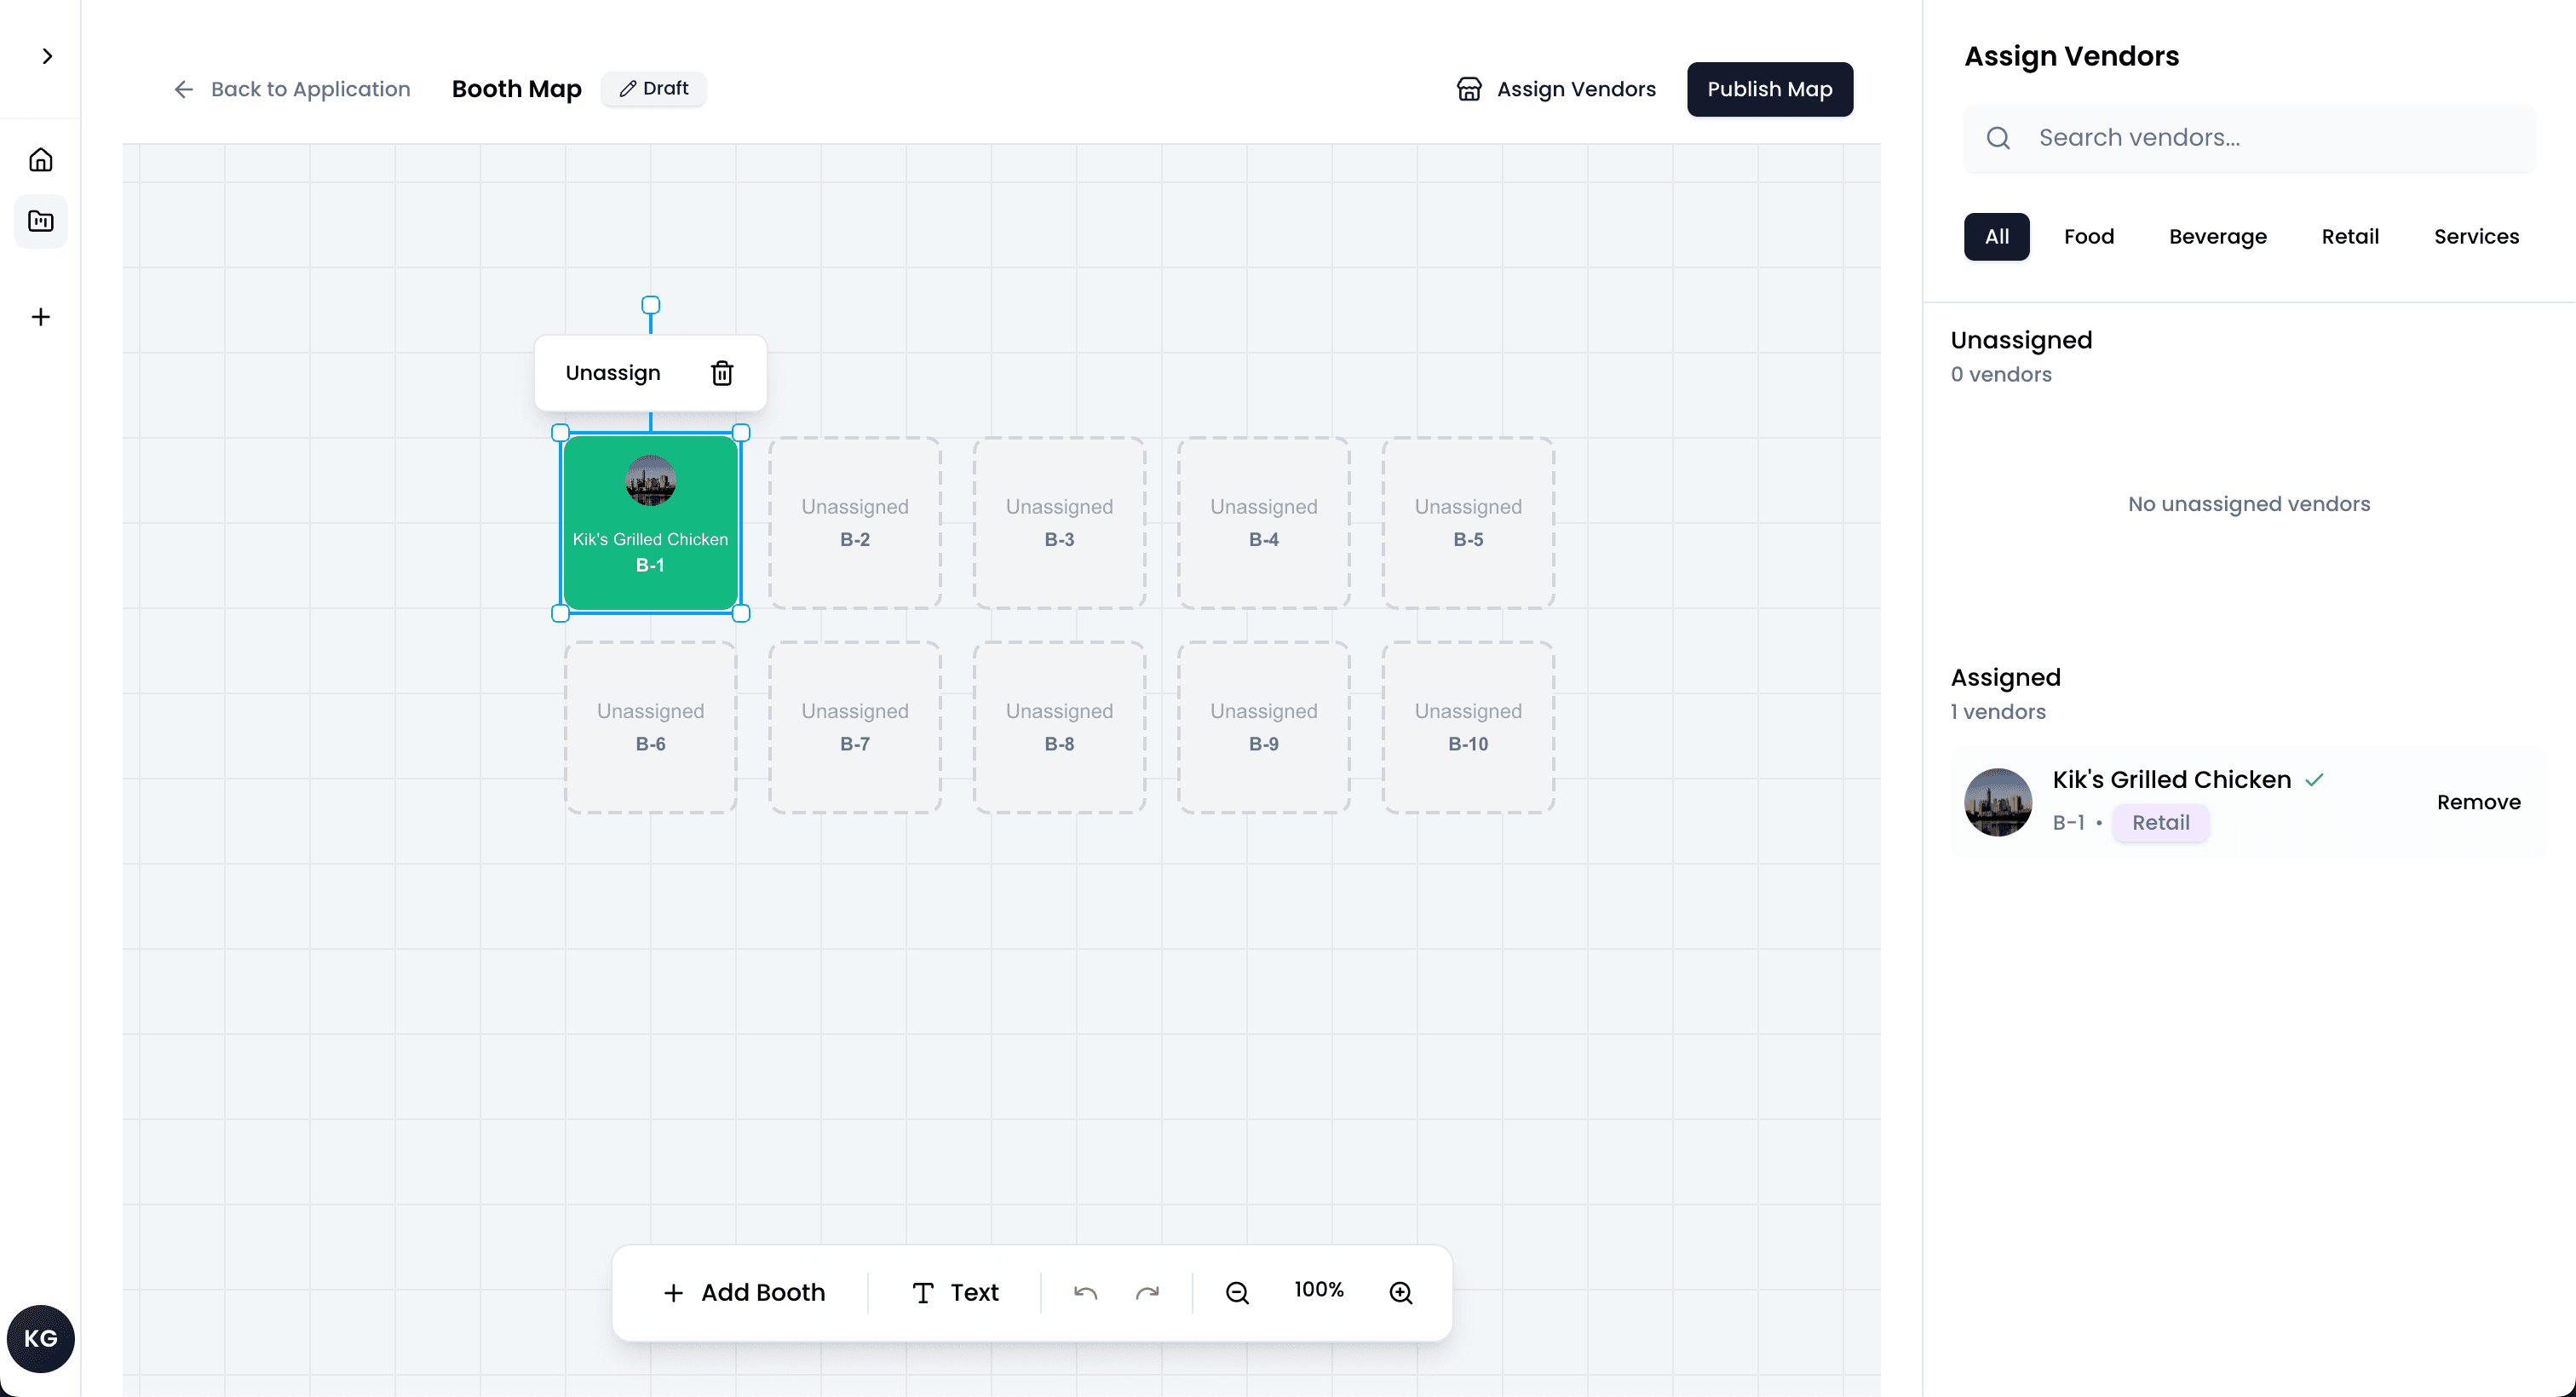2576x1397 pixels.
Task: Click the Kik's Grilled Chicken name in Assigned list
Action: tap(2171, 780)
